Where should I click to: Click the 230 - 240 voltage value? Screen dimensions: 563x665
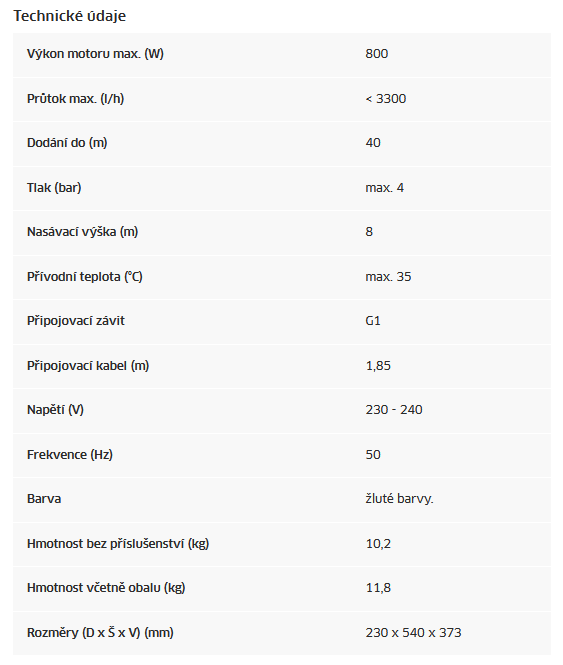click(394, 410)
